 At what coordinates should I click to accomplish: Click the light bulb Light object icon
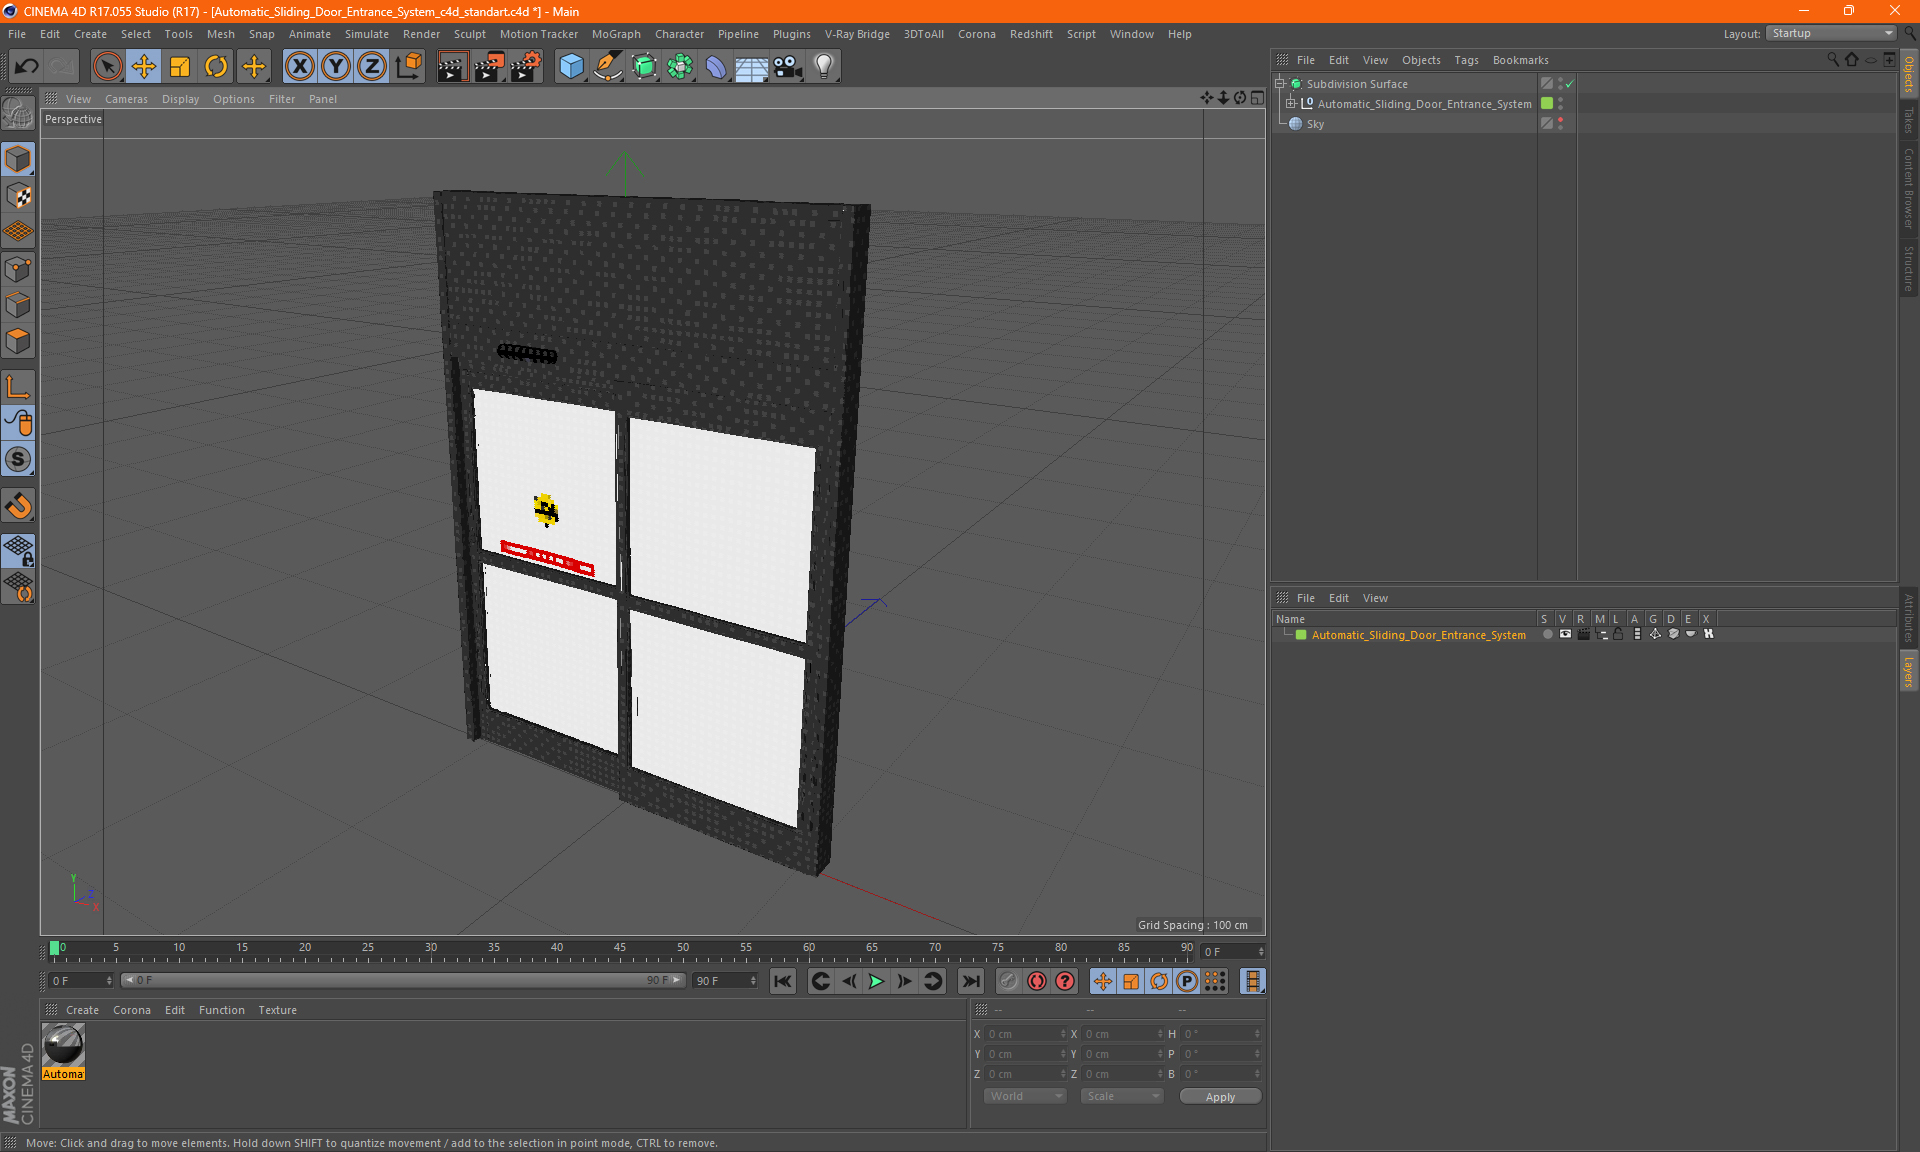pos(823,67)
